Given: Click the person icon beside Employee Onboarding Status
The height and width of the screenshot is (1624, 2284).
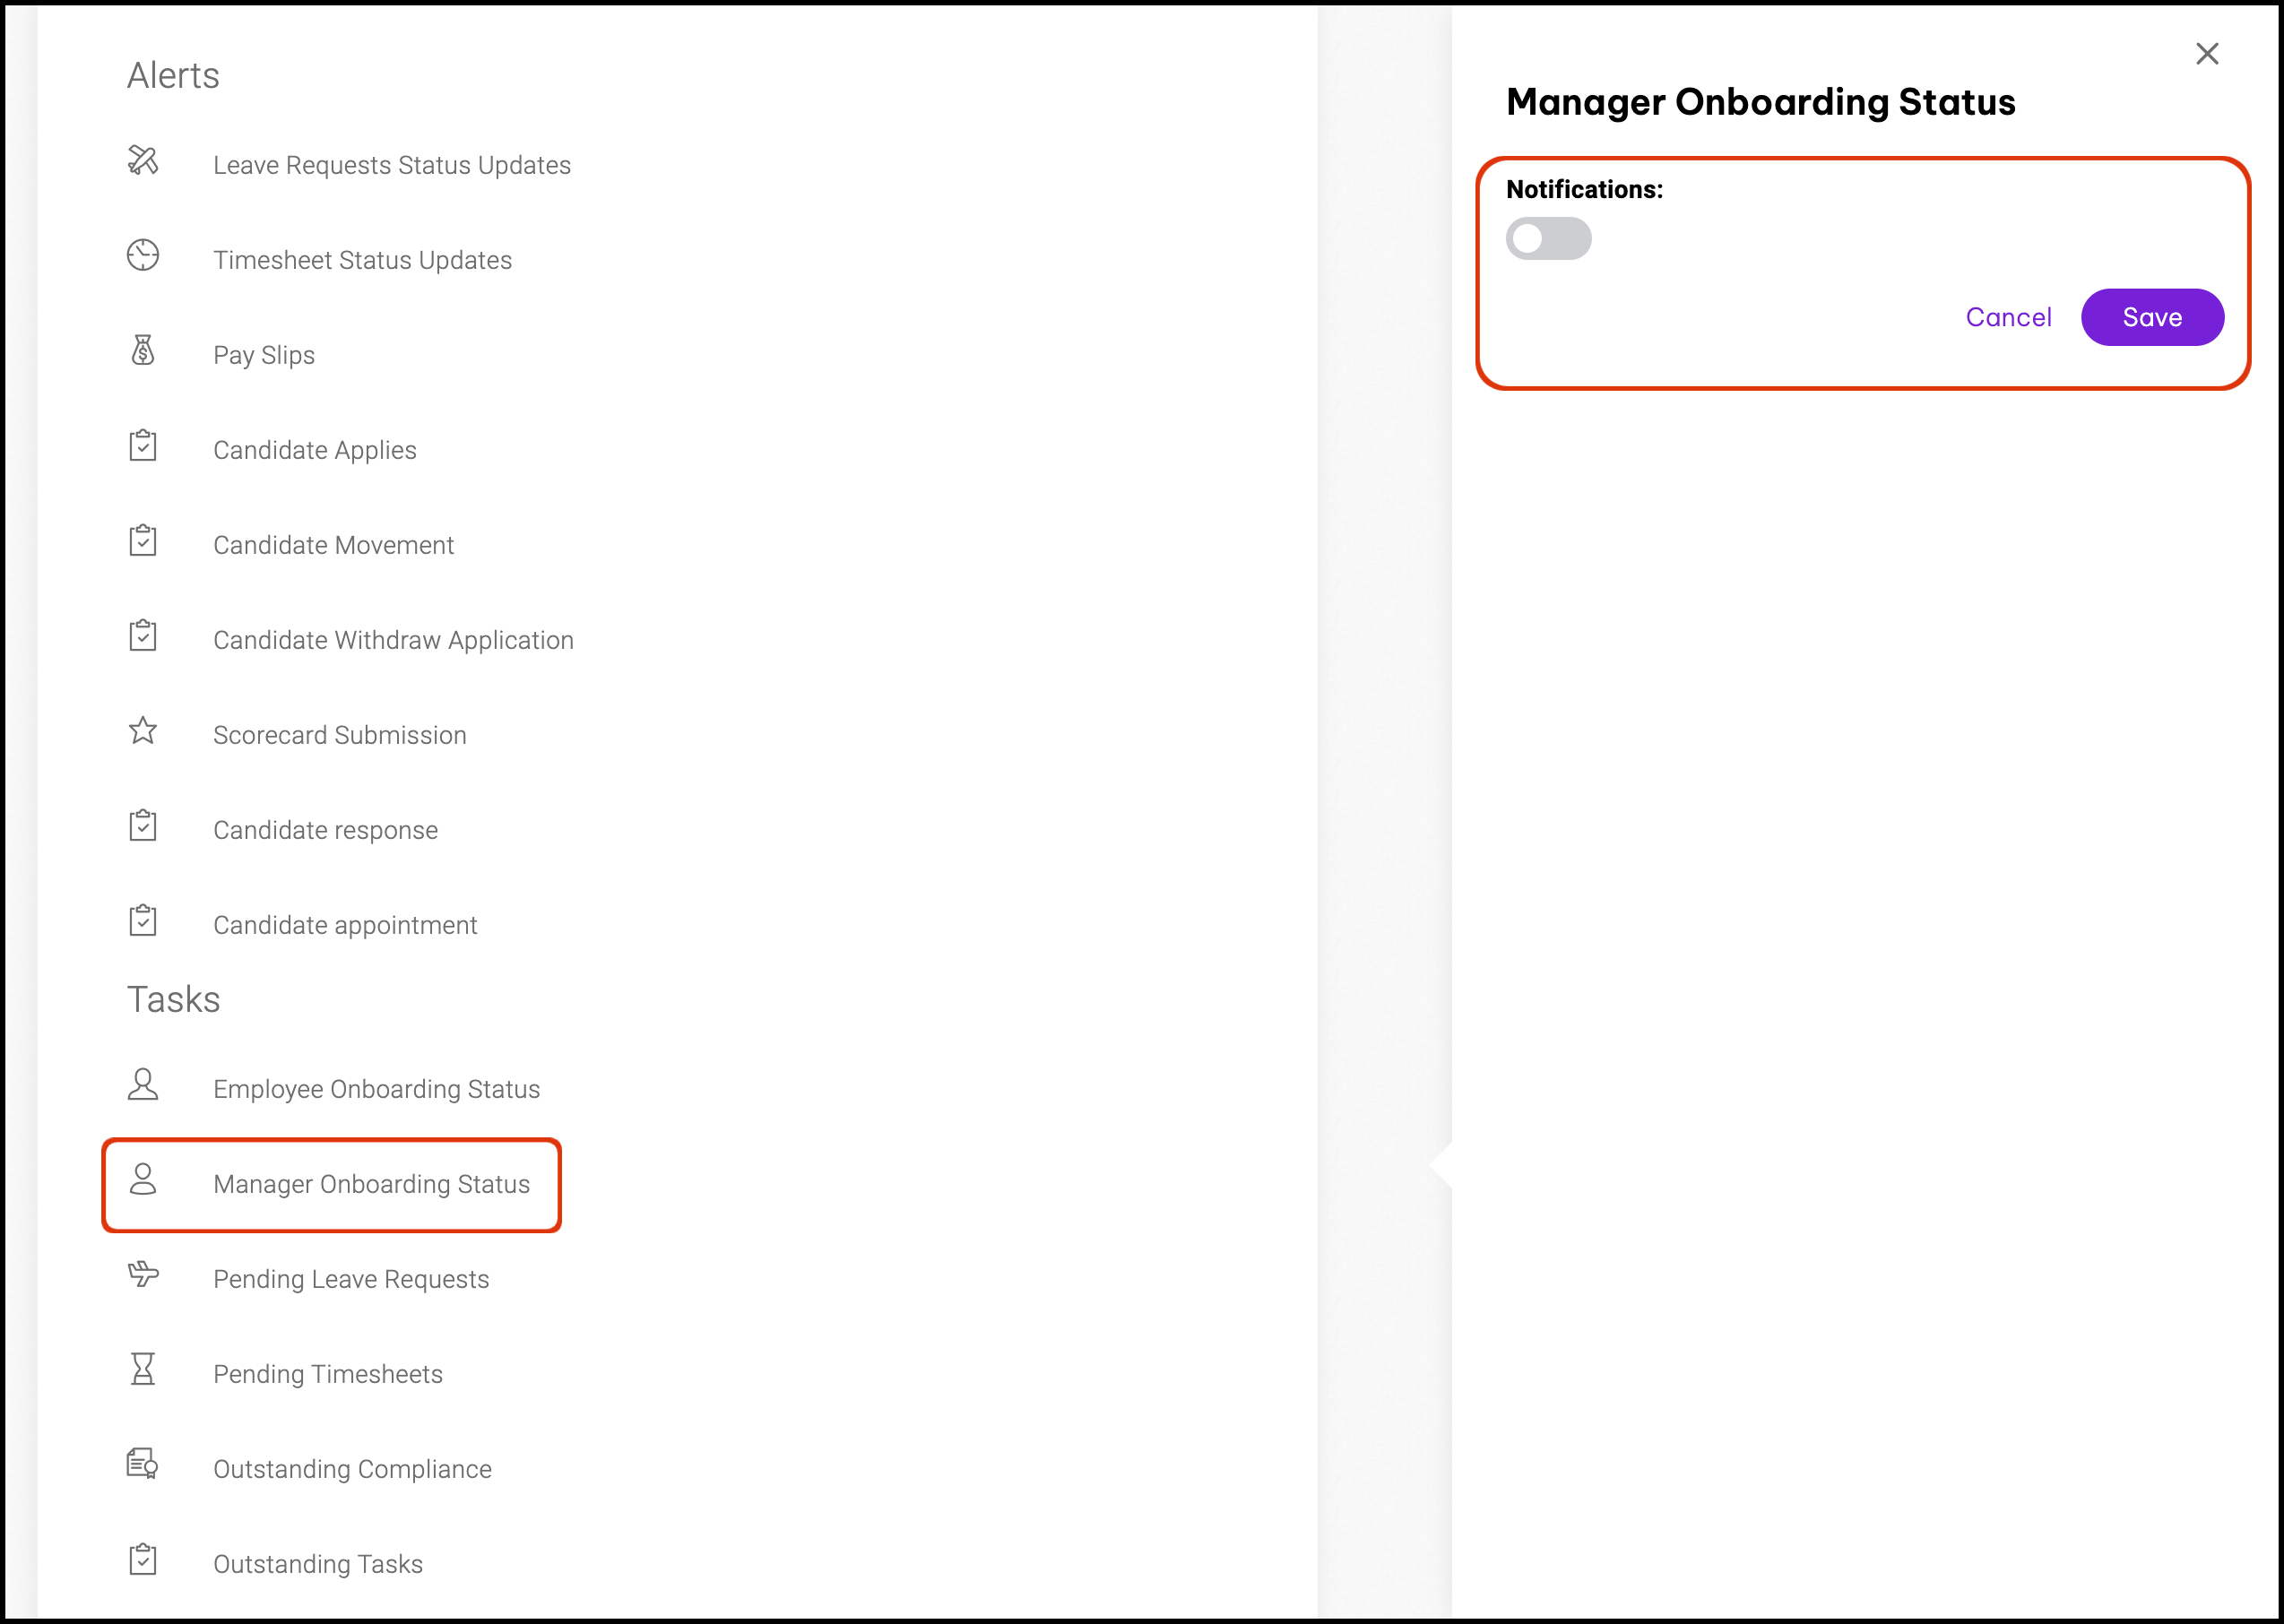Looking at the screenshot, I should click(x=143, y=1084).
